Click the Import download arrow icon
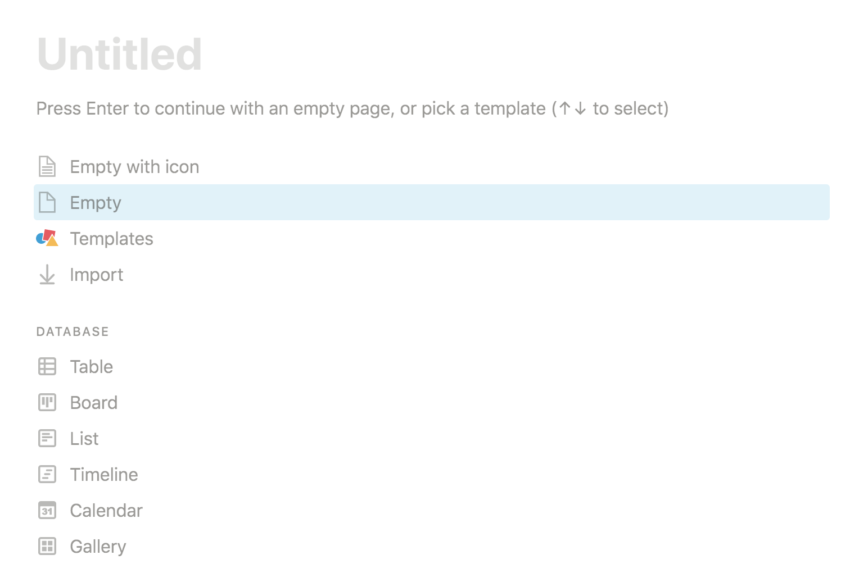This screenshot has width=850, height=582. click(x=46, y=275)
